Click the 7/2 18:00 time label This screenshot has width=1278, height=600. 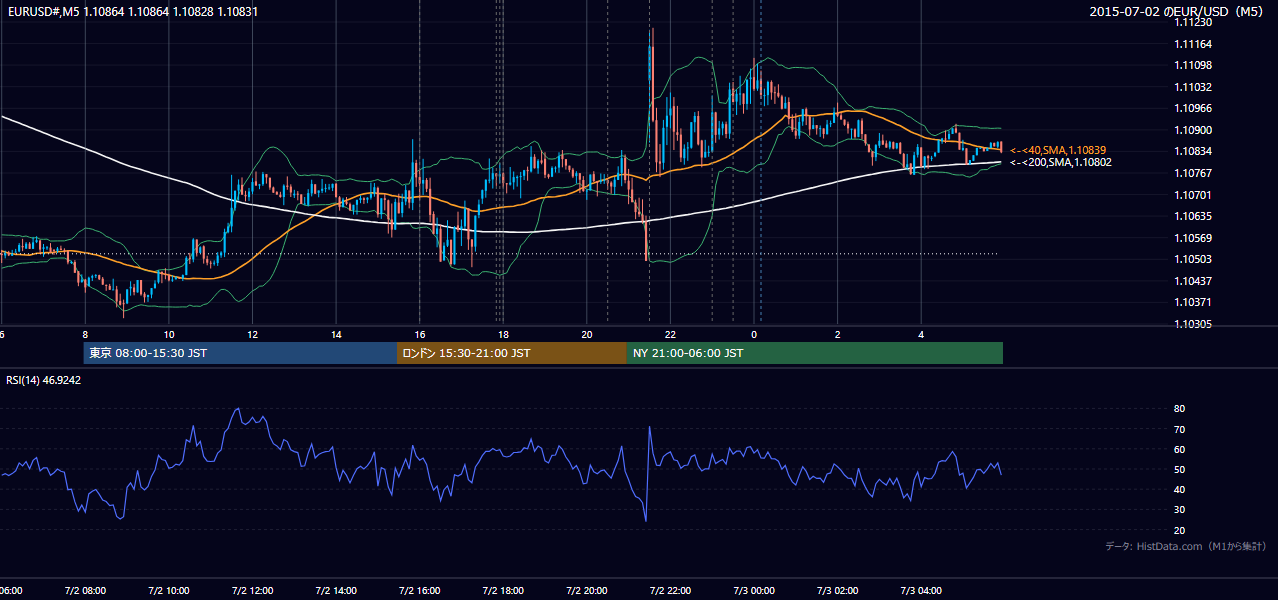[x=503, y=591]
